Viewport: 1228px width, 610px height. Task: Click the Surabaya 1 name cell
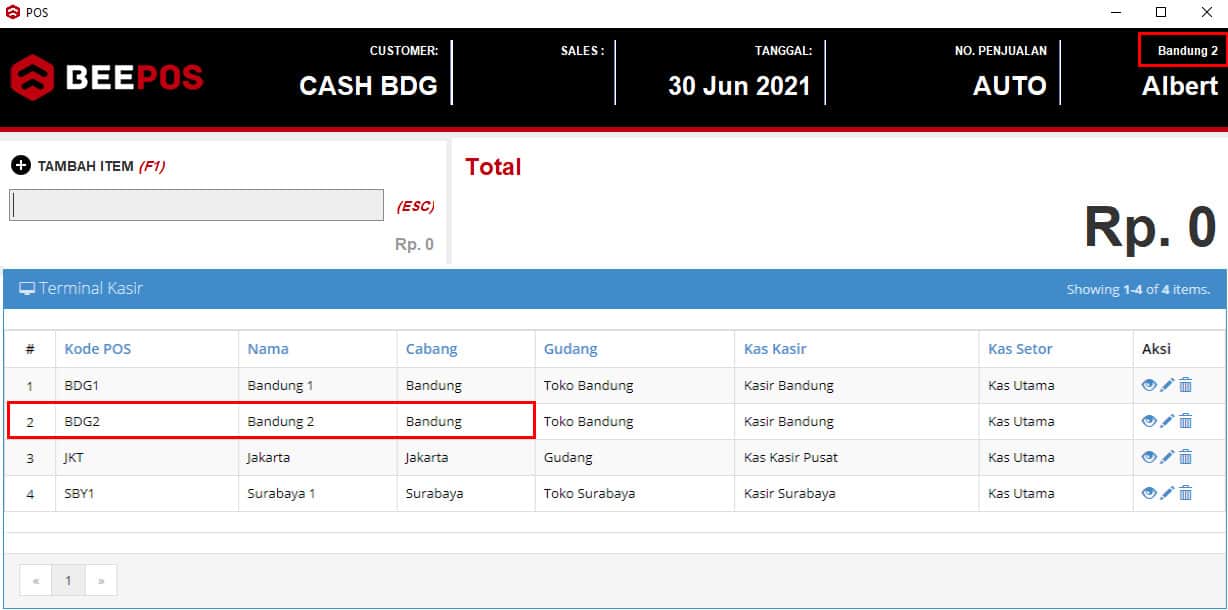point(318,493)
